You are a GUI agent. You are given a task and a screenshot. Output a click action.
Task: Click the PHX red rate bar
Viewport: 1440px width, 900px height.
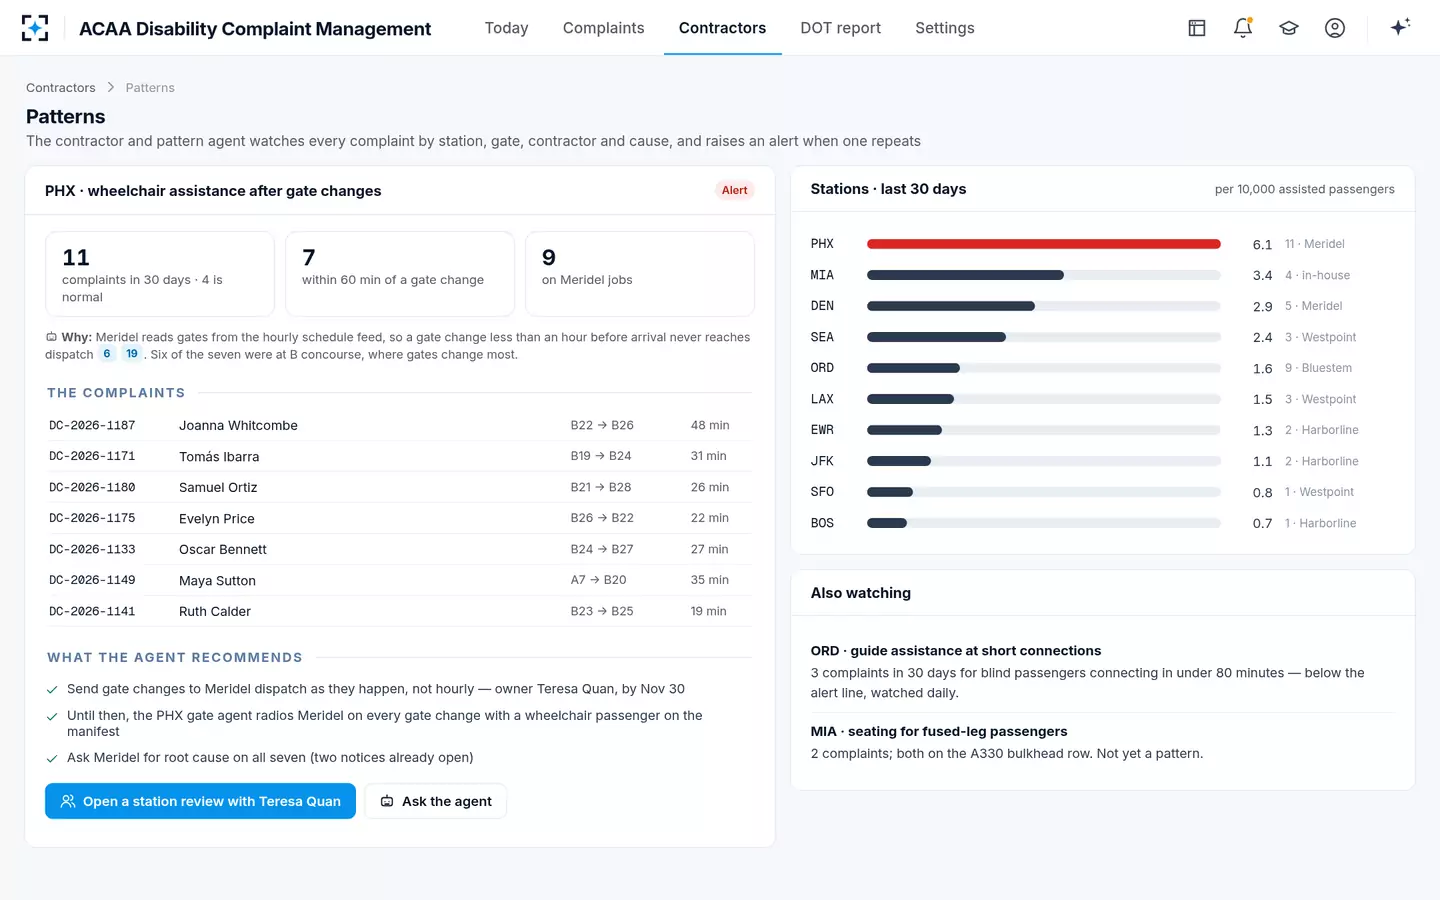[x=1043, y=244]
